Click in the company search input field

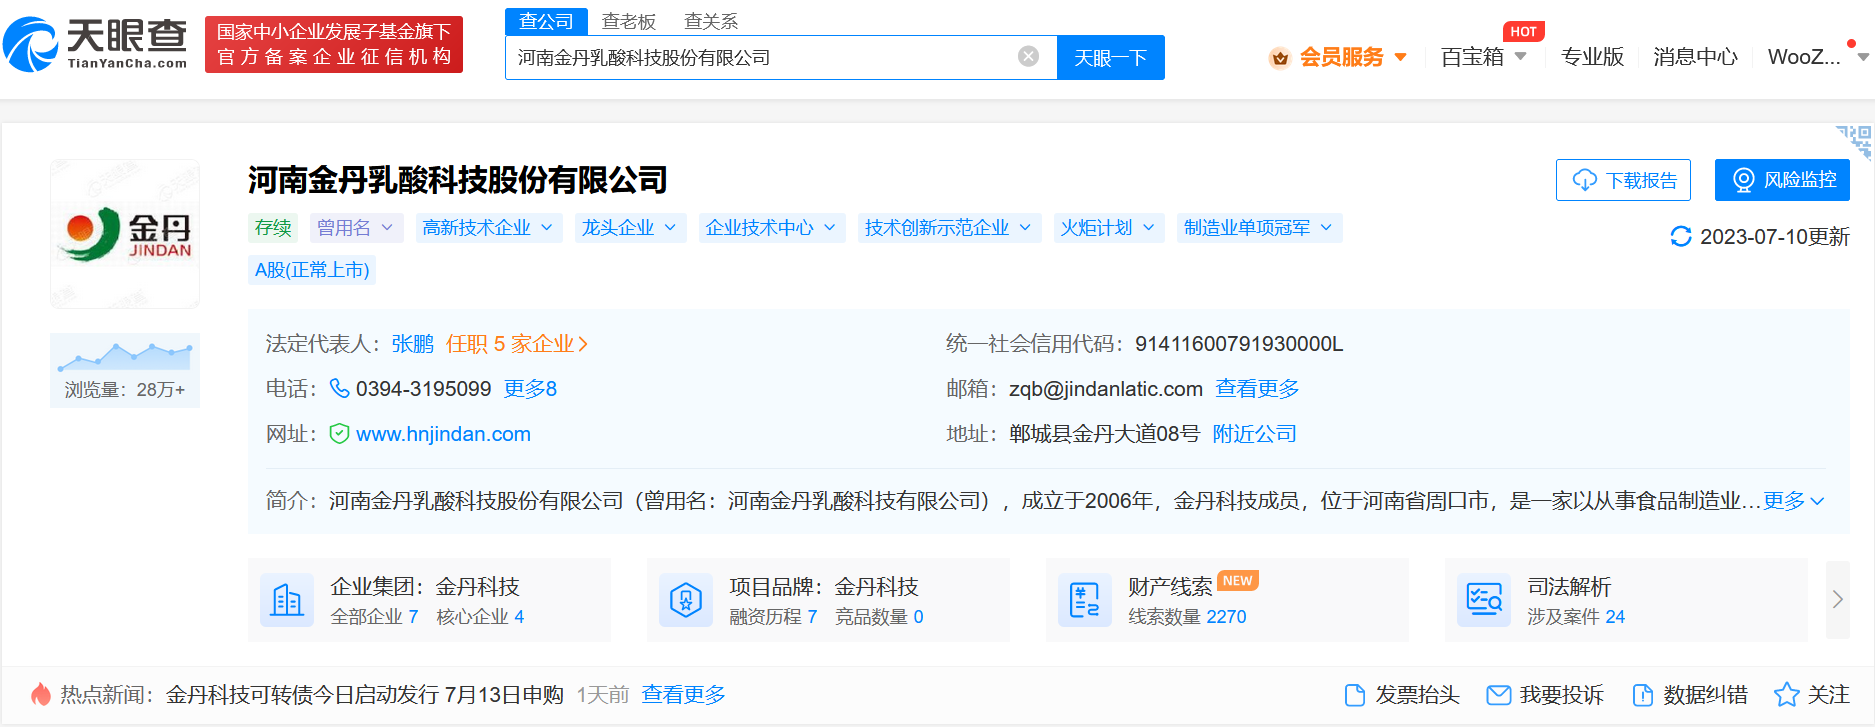tap(760, 57)
